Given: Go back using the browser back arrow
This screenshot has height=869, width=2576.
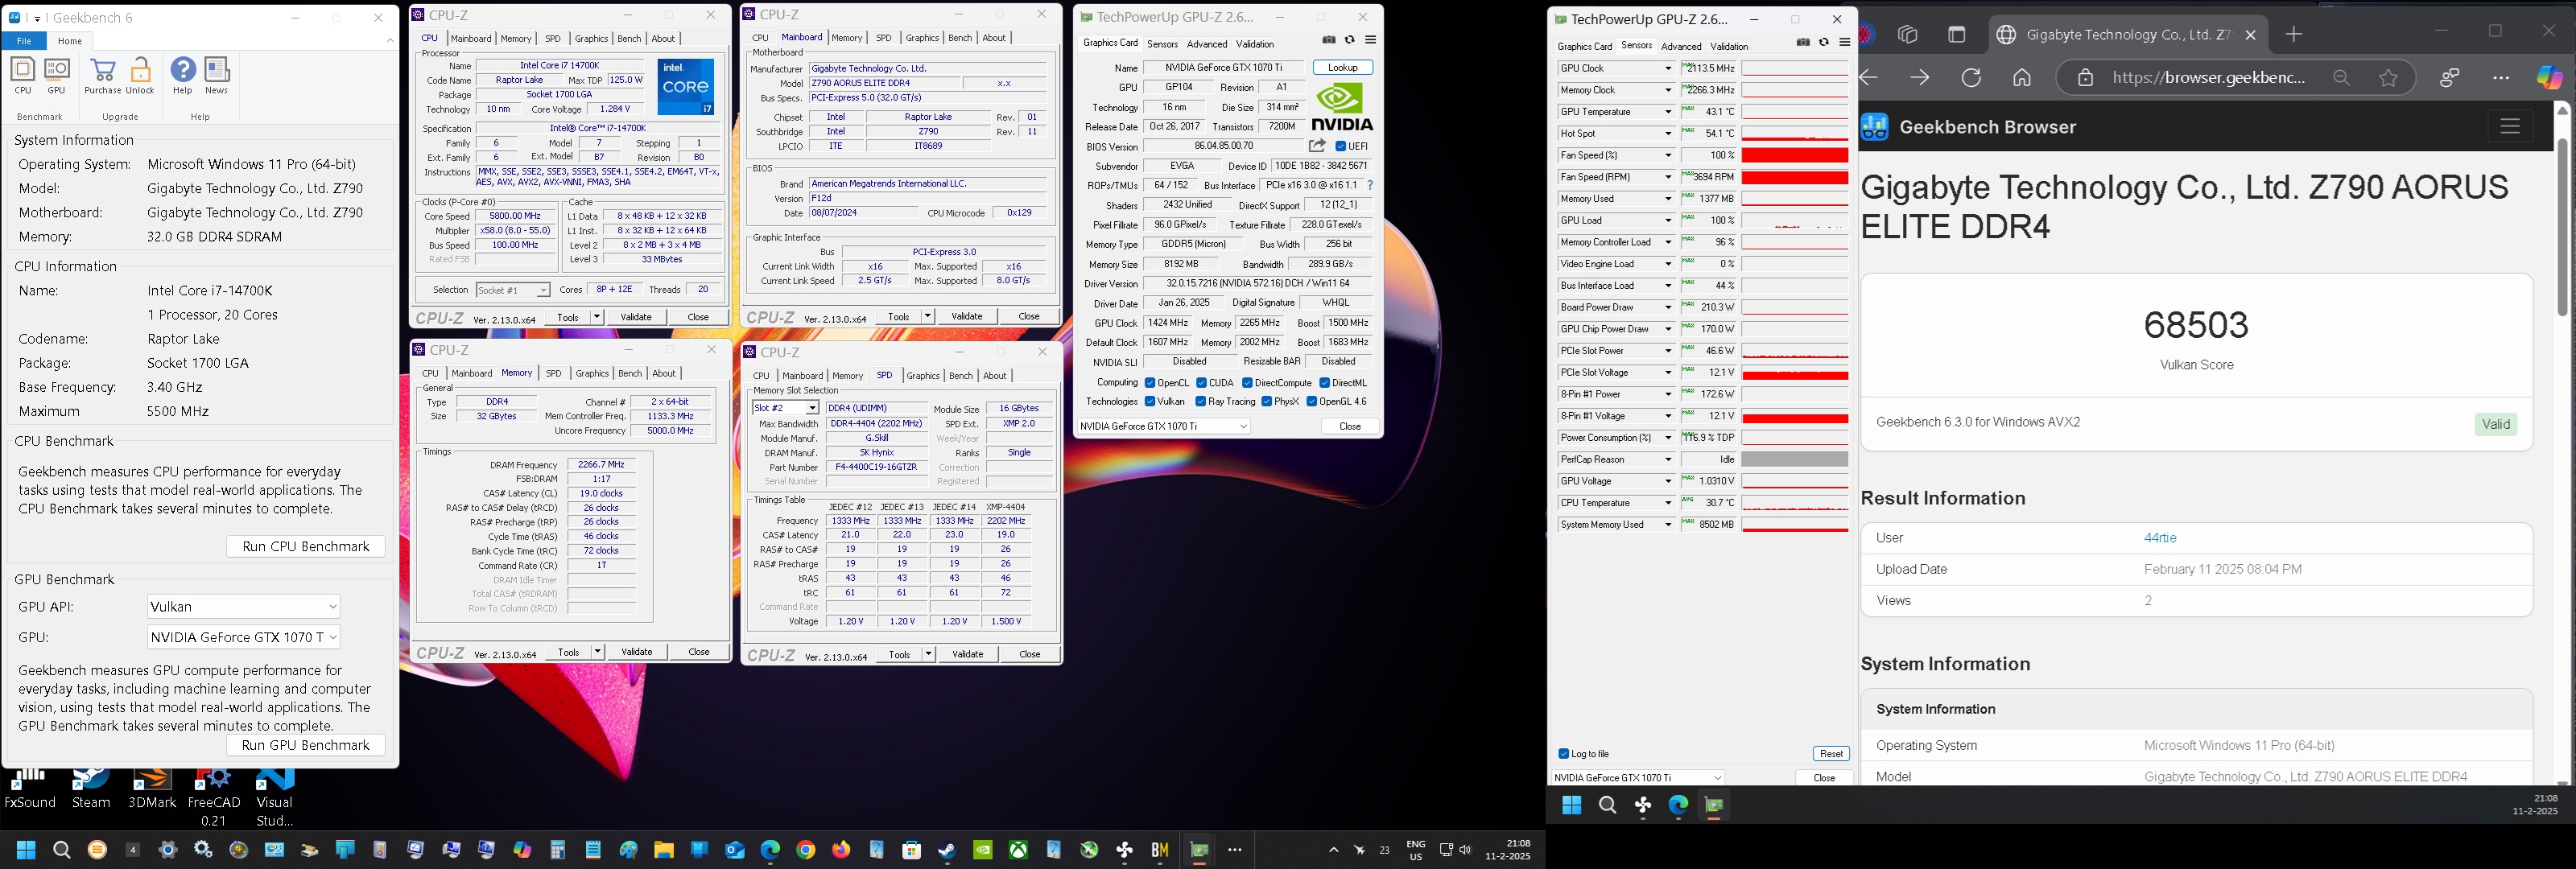Looking at the screenshot, I should [1868, 78].
